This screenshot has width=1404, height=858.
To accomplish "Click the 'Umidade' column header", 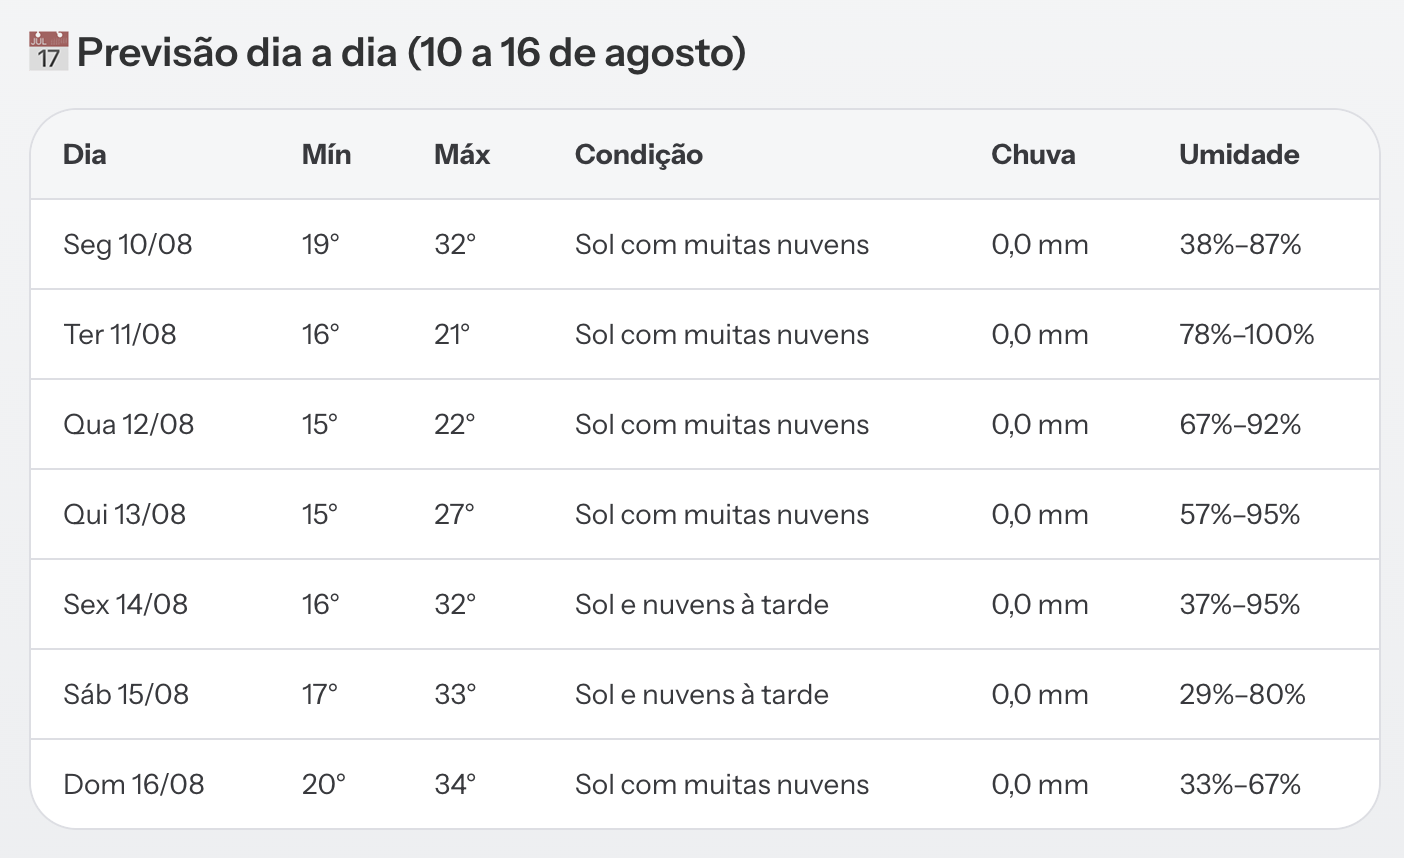I will (x=1239, y=154).
